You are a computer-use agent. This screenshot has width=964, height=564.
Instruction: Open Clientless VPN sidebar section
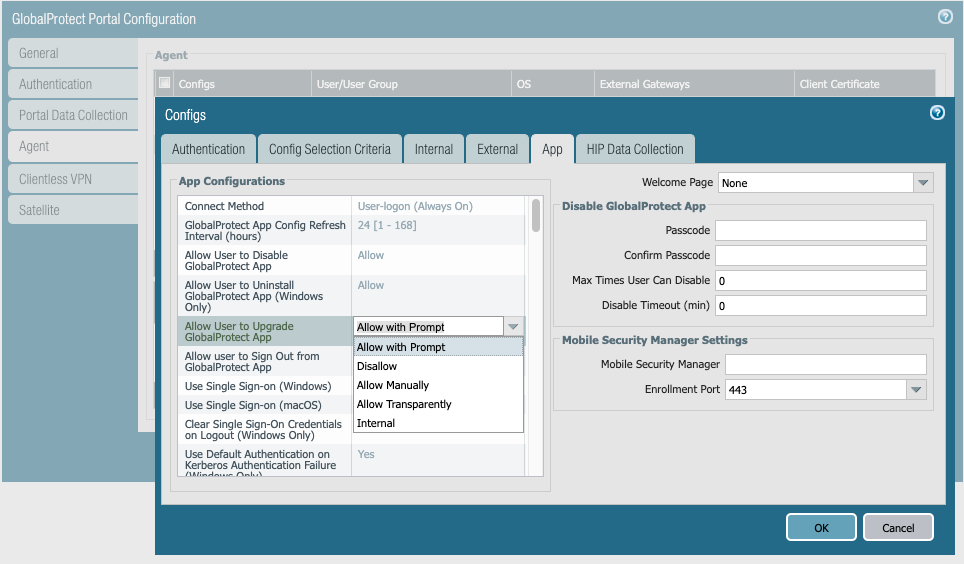[x=73, y=179]
